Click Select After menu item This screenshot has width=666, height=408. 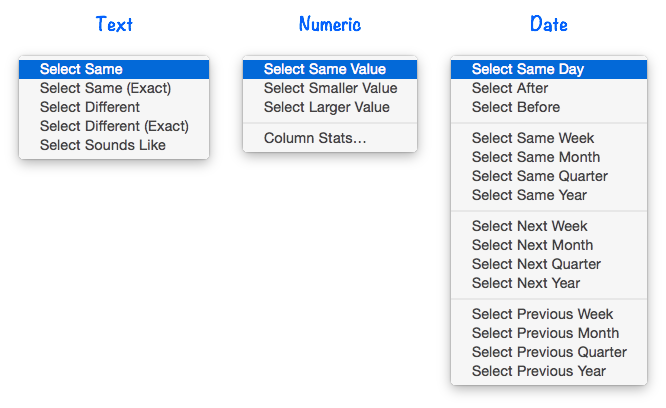pos(549,88)
